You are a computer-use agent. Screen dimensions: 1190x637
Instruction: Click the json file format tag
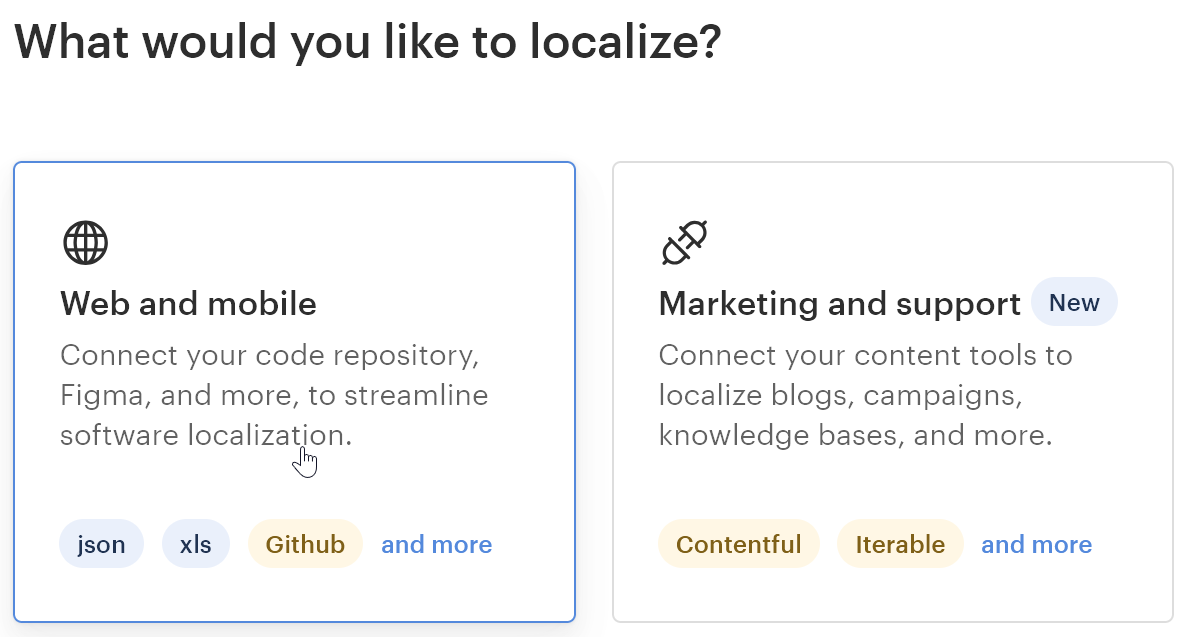(x=102, y=545)
